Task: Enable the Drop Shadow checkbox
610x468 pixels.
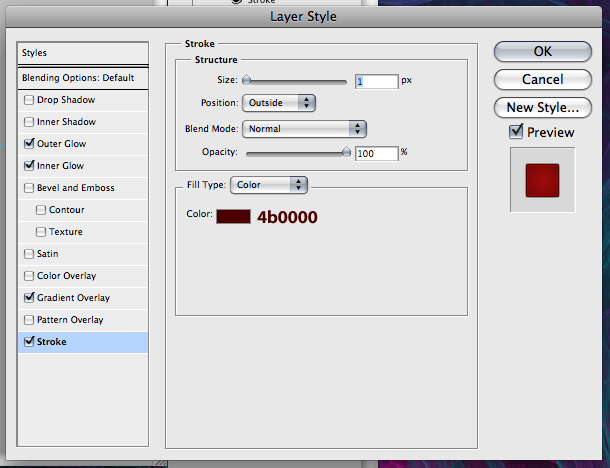Action: pos(29,100)
